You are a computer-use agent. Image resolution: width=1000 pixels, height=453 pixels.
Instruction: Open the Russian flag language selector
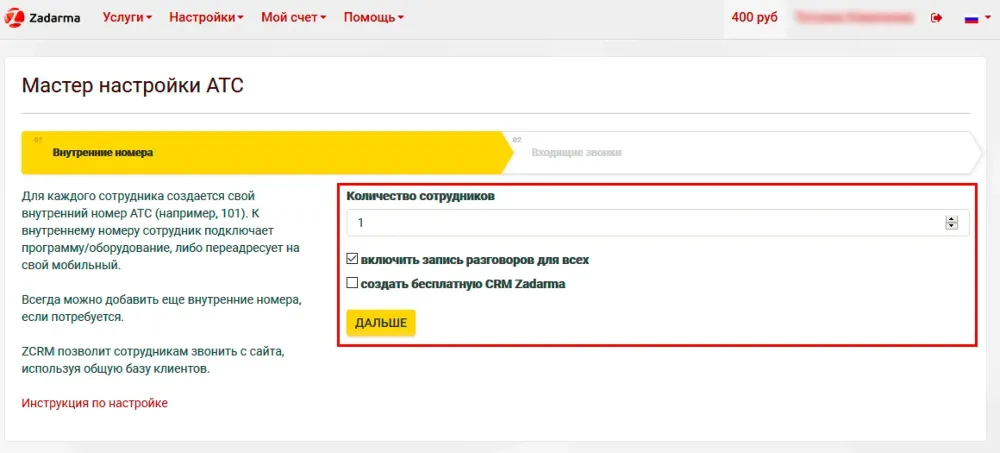977,19
